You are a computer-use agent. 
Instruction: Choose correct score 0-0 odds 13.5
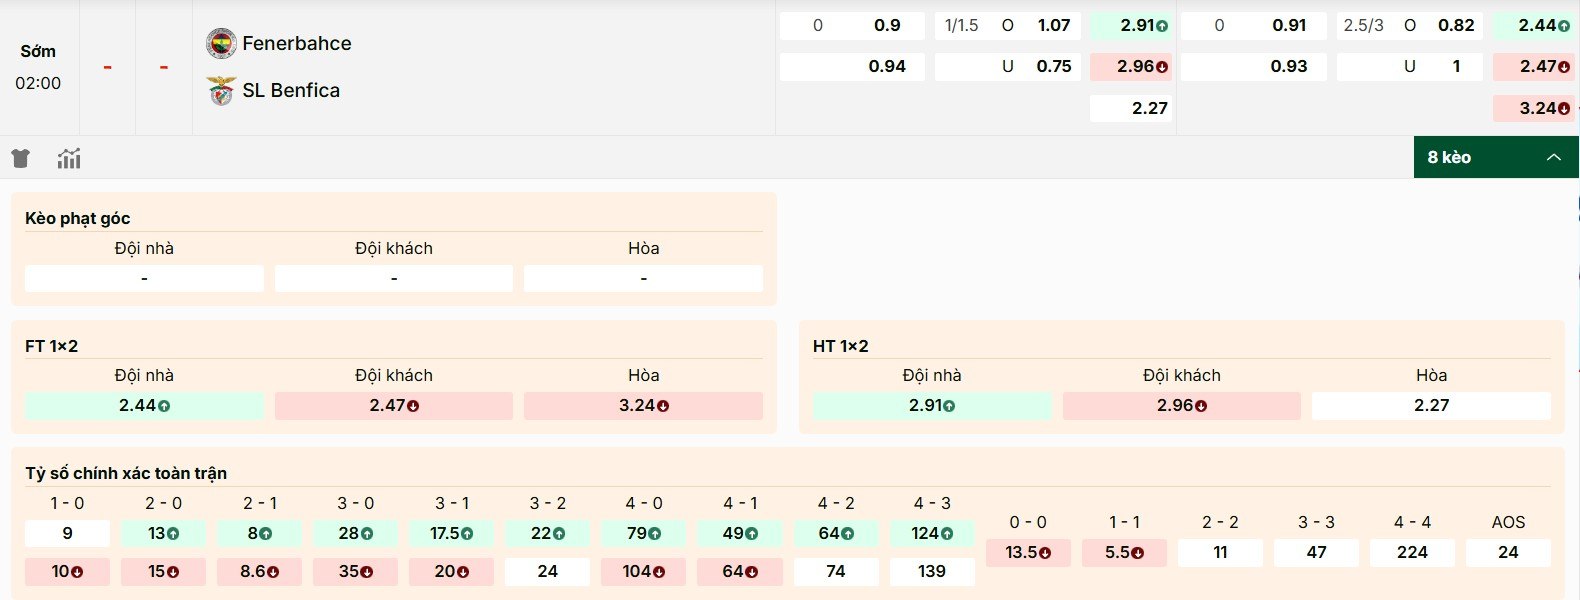[x=1028, y=552]
